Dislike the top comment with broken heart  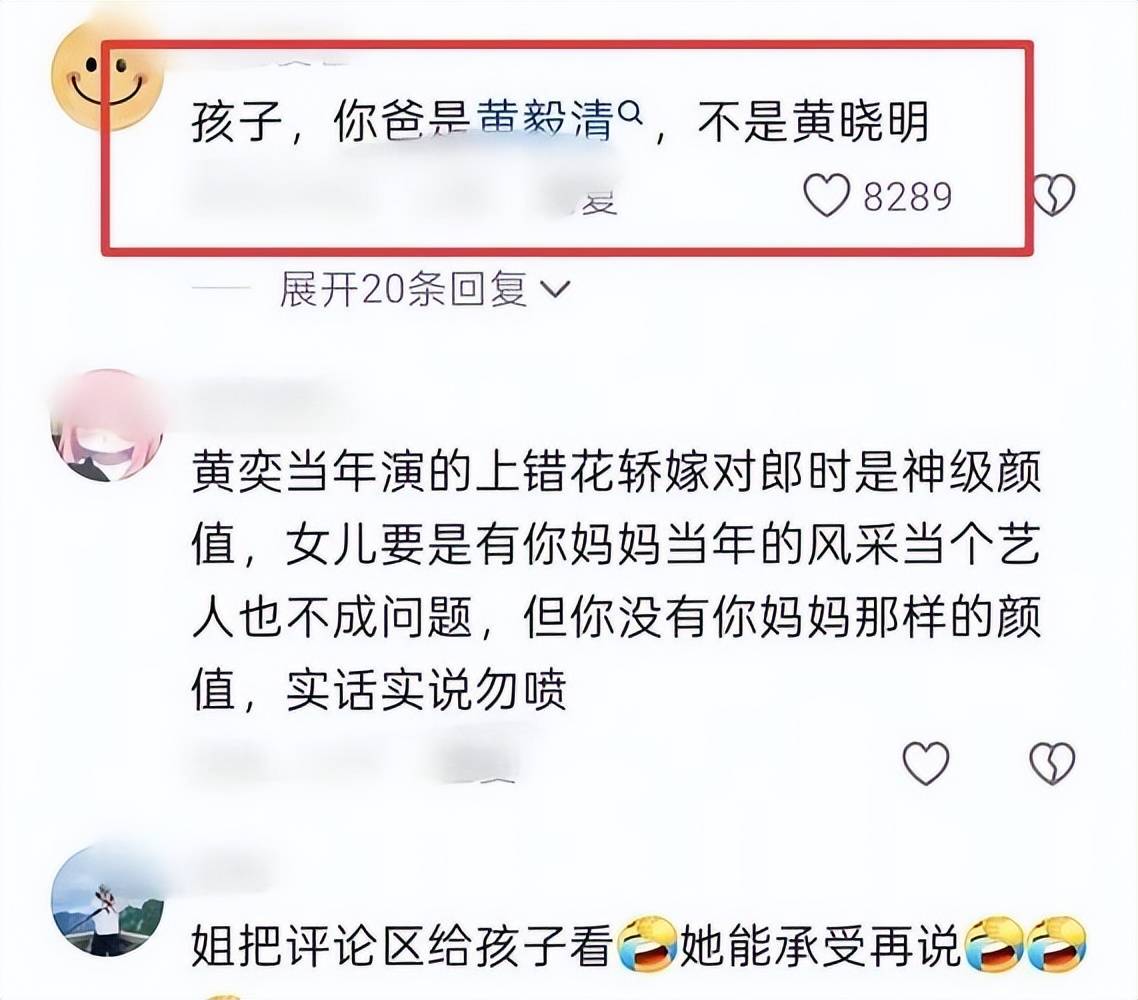click(x=1053, y=195)
